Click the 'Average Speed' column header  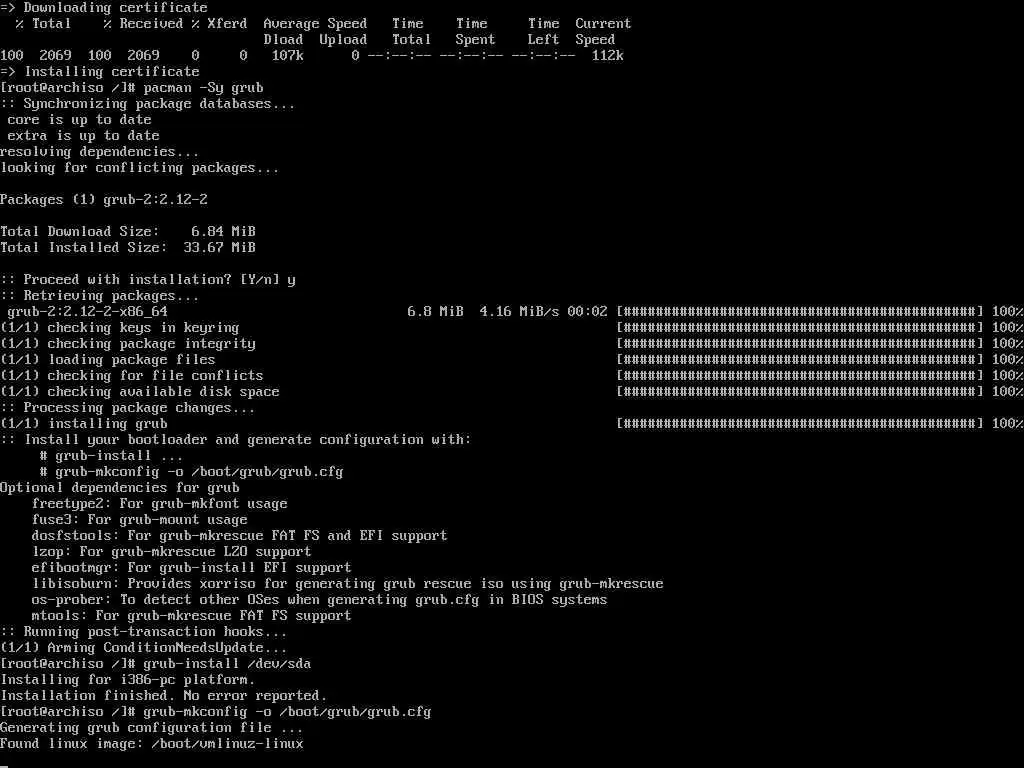coord(315,24)
